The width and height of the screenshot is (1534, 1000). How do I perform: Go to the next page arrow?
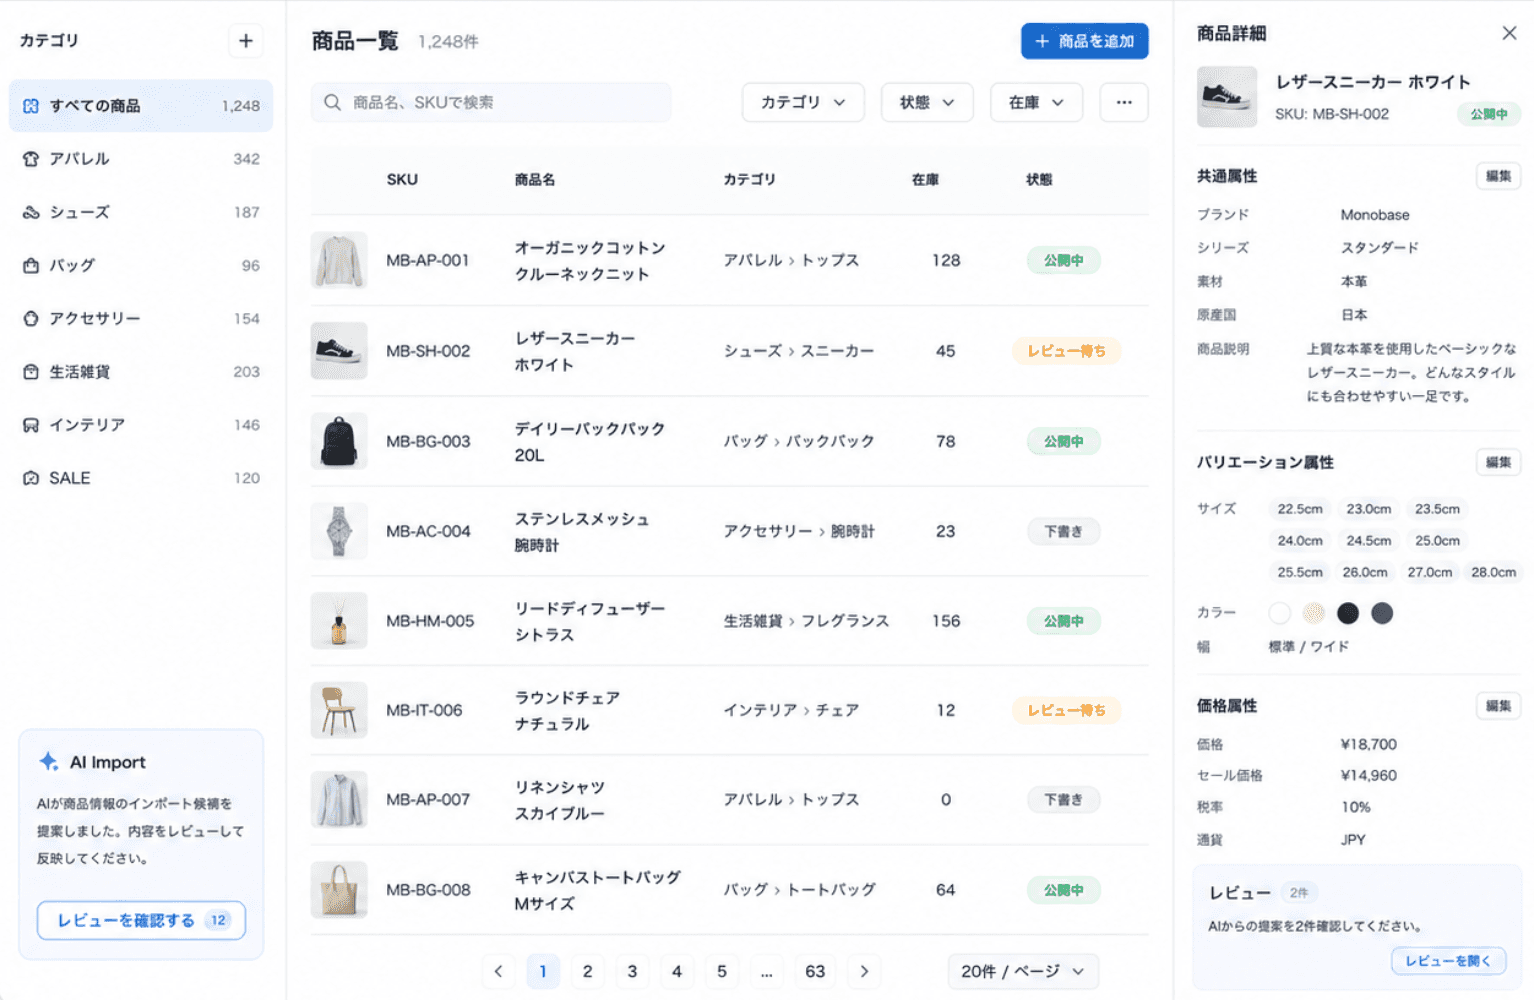click(865, 971)
